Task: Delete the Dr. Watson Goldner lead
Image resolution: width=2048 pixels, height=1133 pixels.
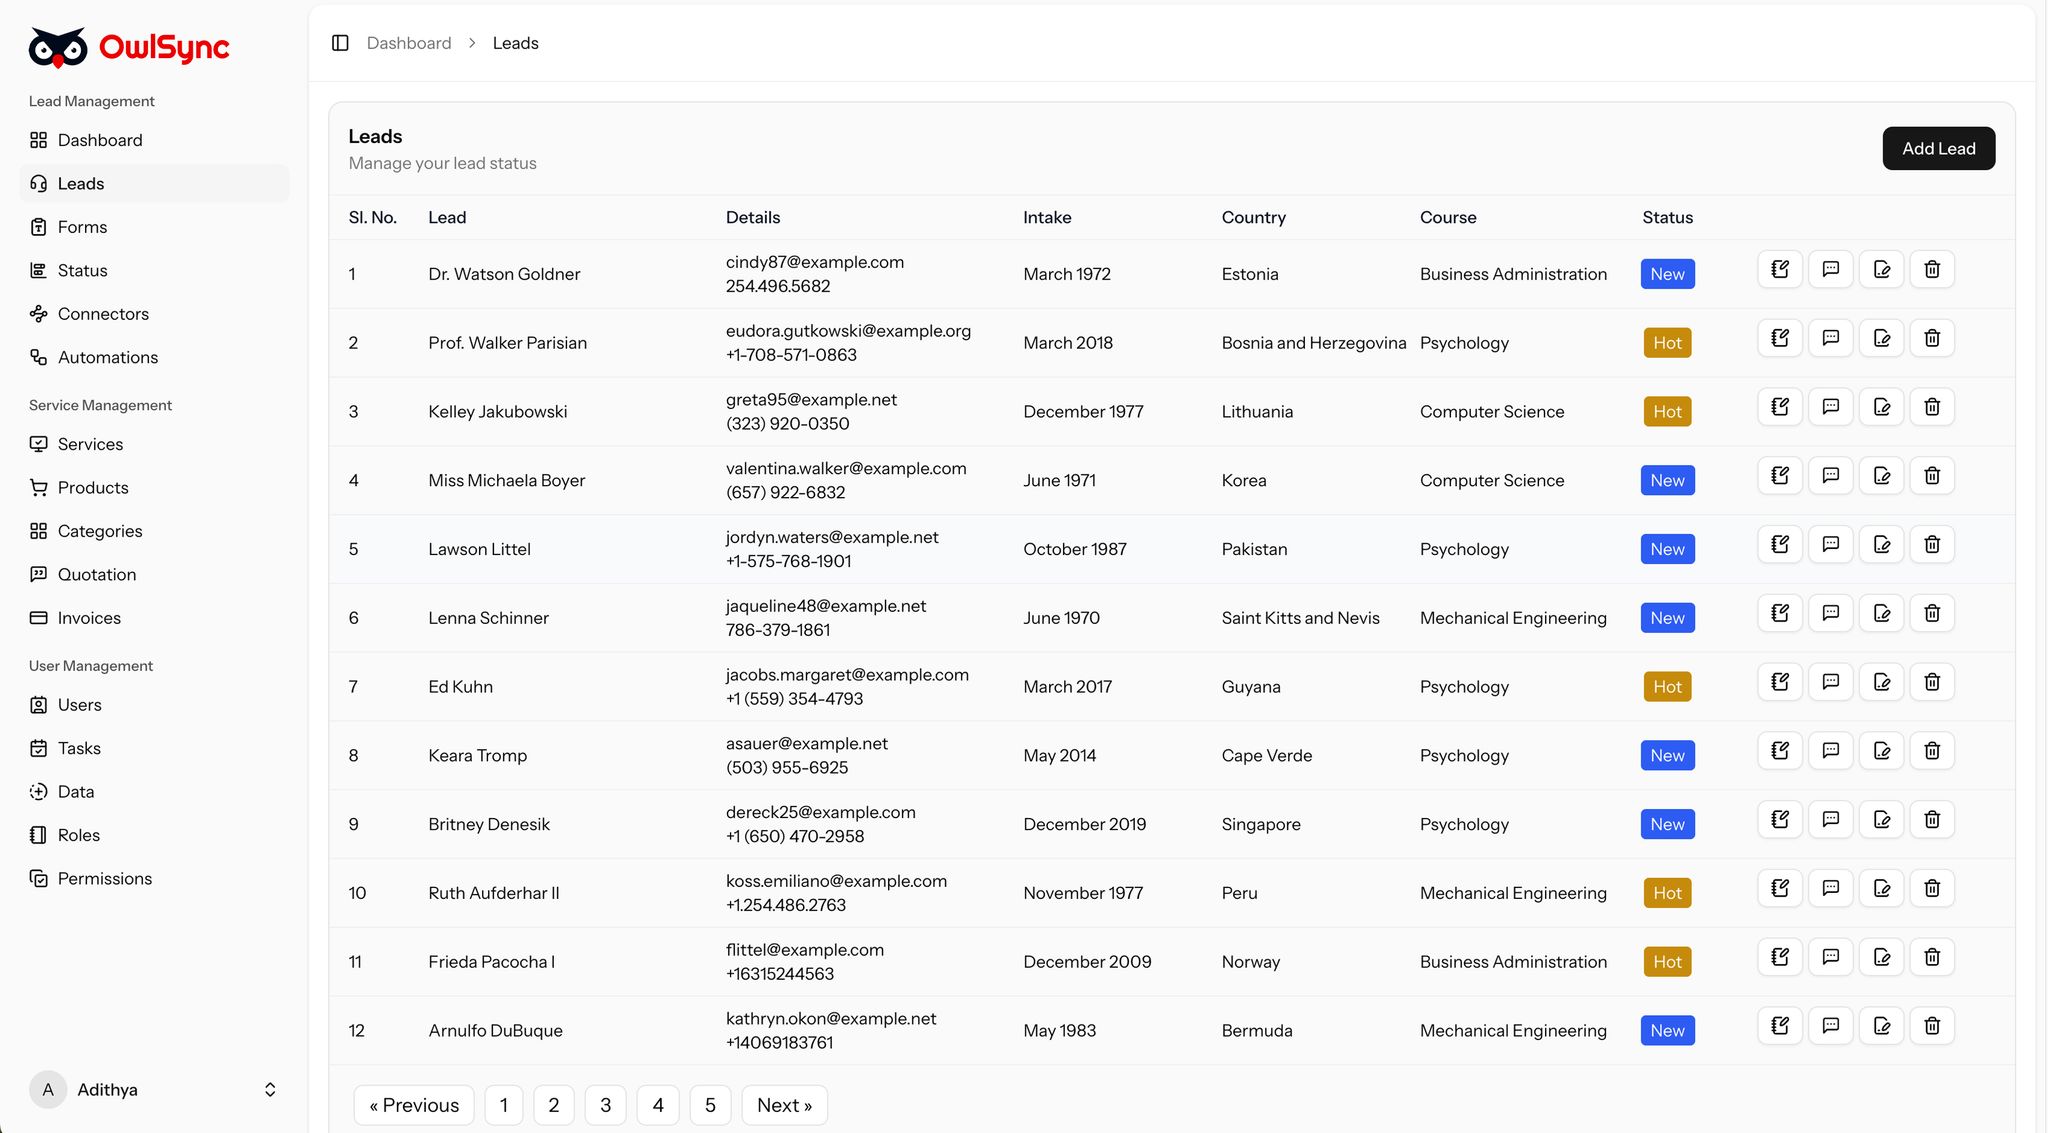Action: coord(1932,269)
